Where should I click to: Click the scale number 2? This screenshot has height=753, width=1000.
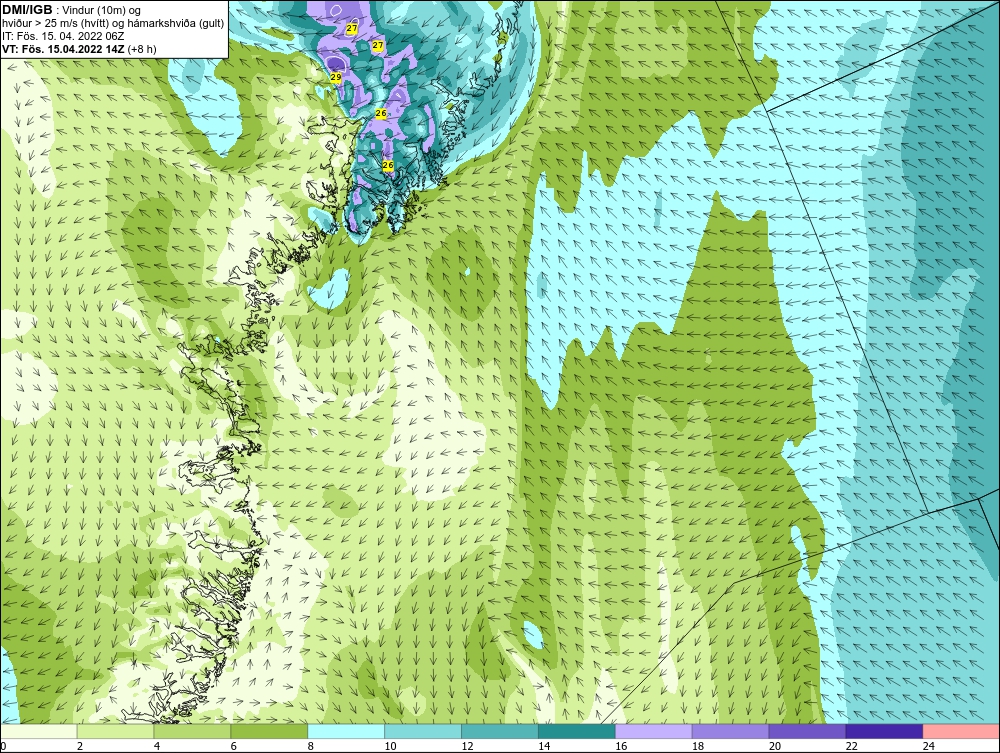[80, 746]
